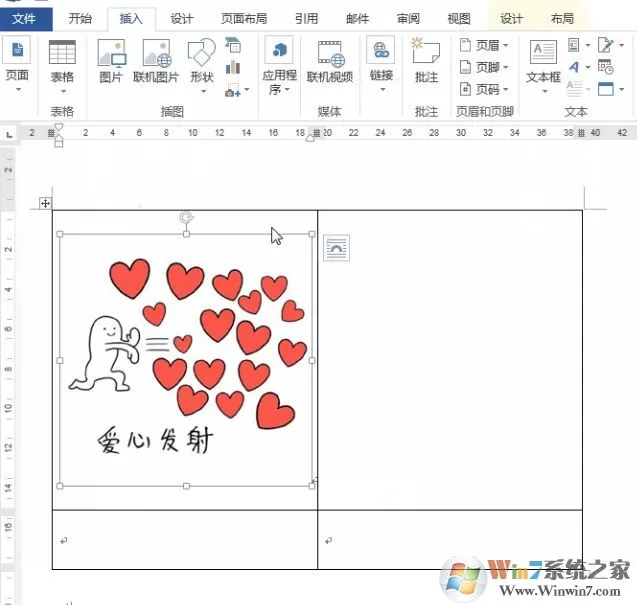Click the picture rotation handle
Image resolution: width=637 pixels, height=605 pixels.
[186, 218]
